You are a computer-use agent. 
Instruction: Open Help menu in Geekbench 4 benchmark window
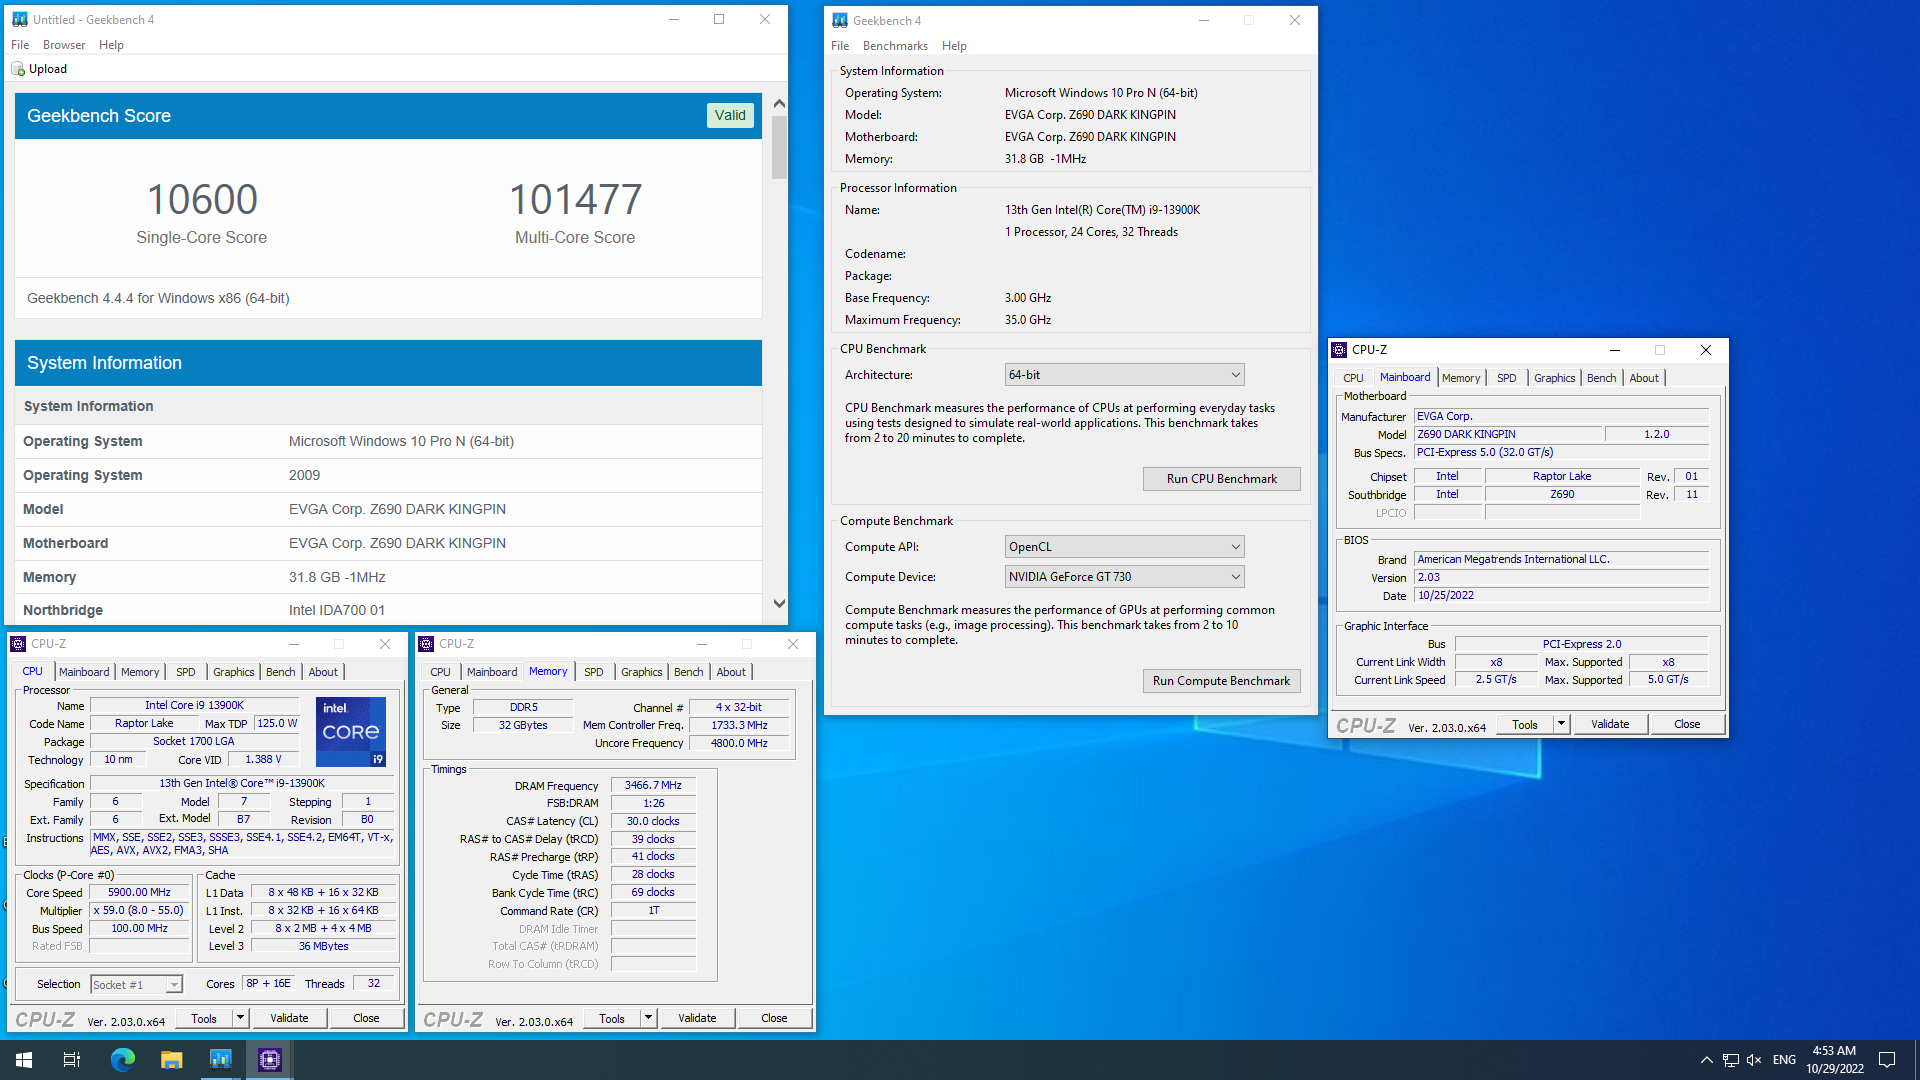pos(954,46)
